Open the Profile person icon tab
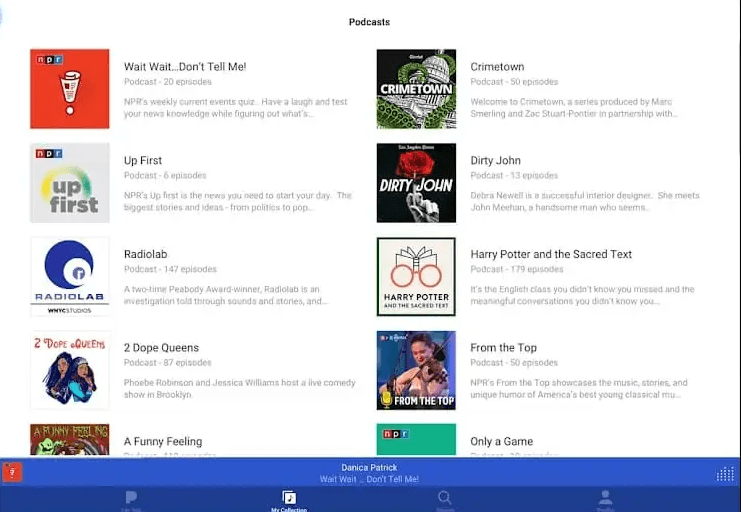741x512 pixels. 605,498
